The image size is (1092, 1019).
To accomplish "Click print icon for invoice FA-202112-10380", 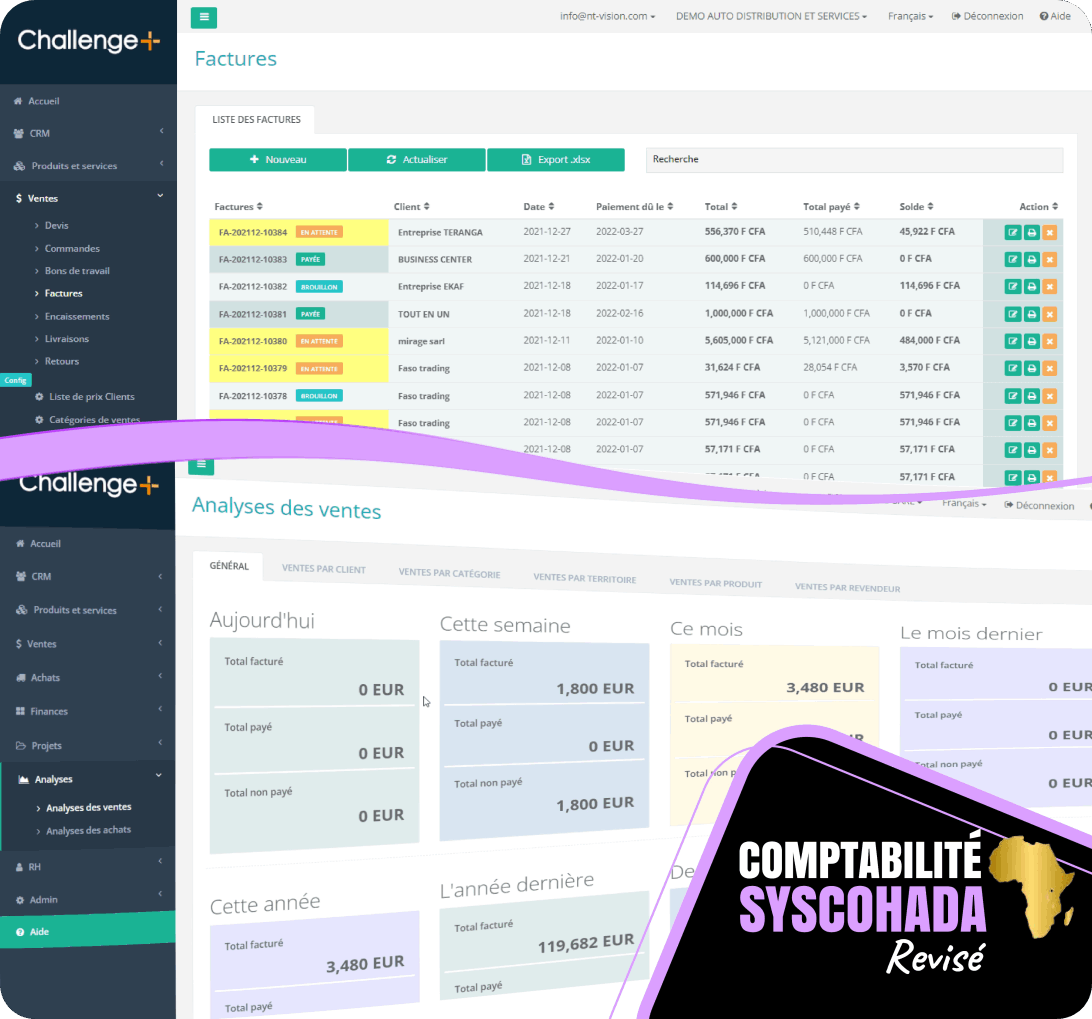I will 1031,341.
